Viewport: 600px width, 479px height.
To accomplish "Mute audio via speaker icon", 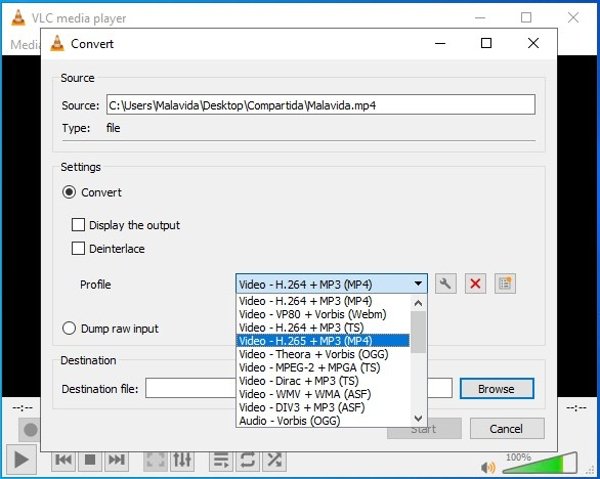I will [488, 467].
